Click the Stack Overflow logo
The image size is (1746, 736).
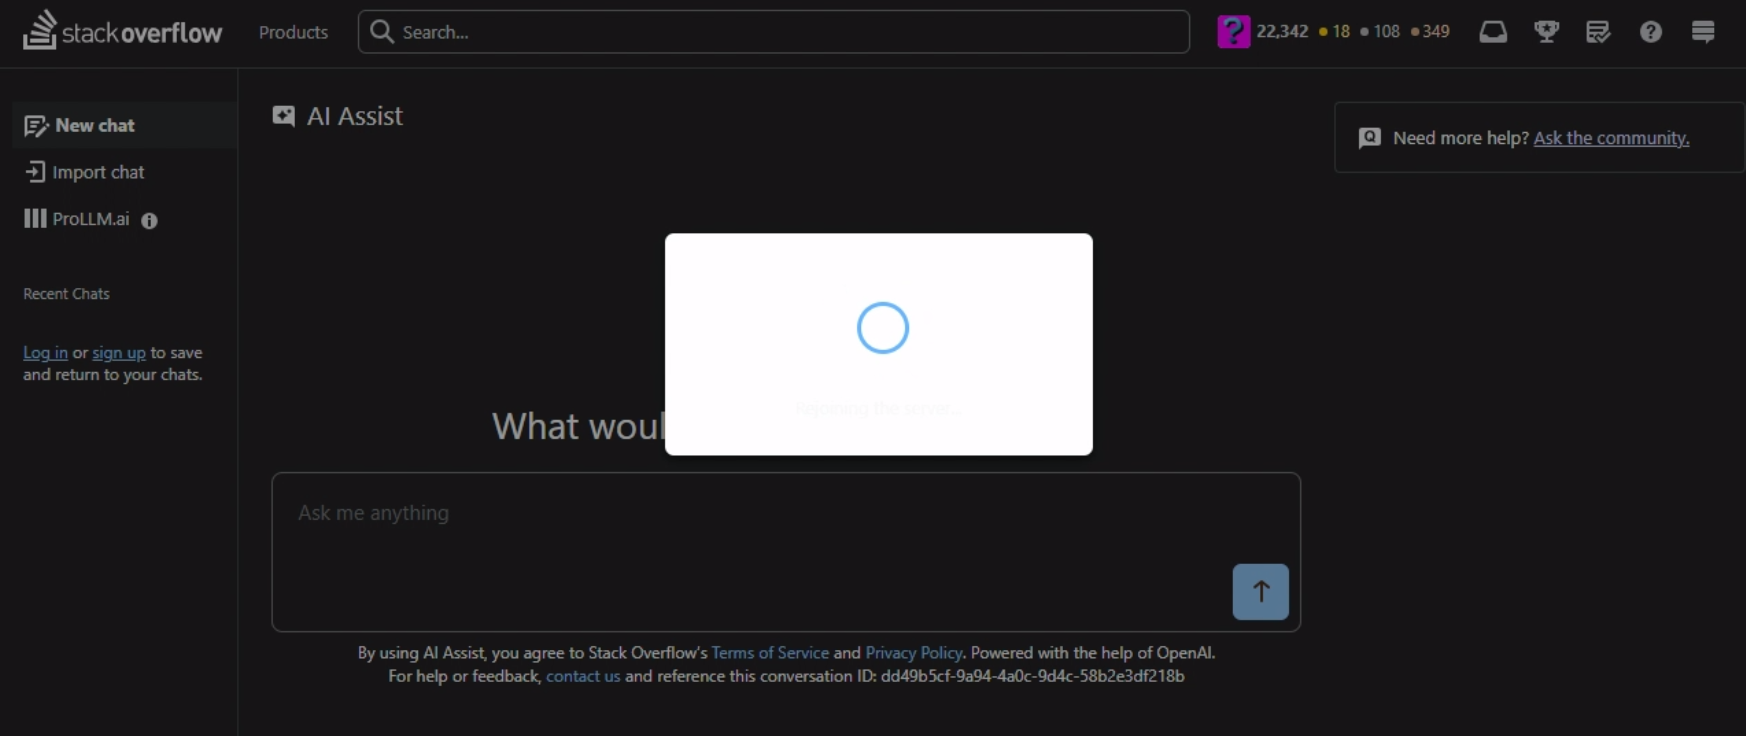coord(122,32)
